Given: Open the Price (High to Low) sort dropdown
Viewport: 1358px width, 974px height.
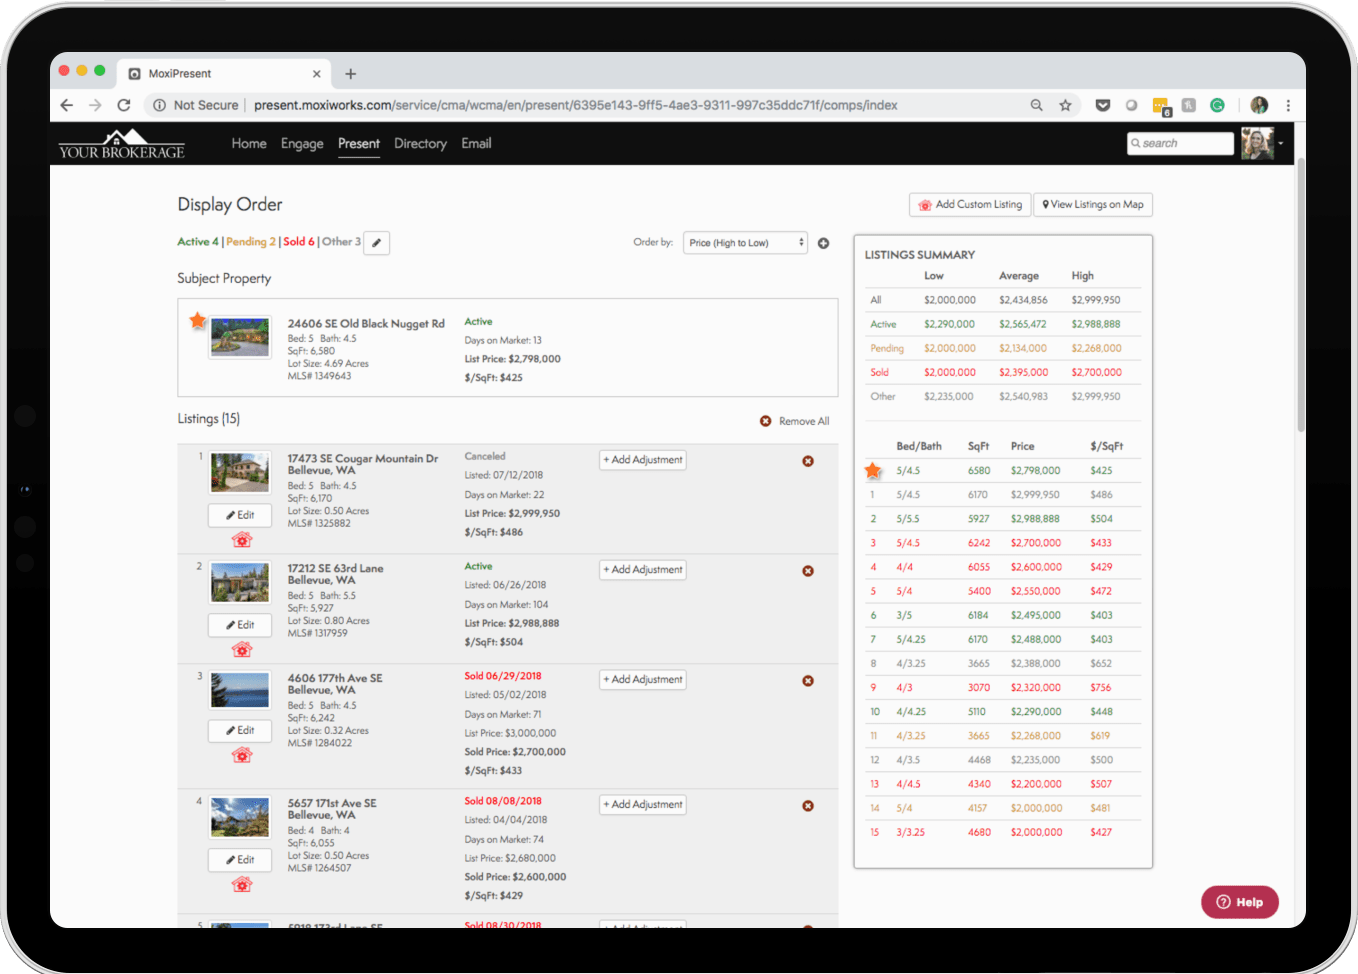Looking at the screenshot, I should (745, 242).
